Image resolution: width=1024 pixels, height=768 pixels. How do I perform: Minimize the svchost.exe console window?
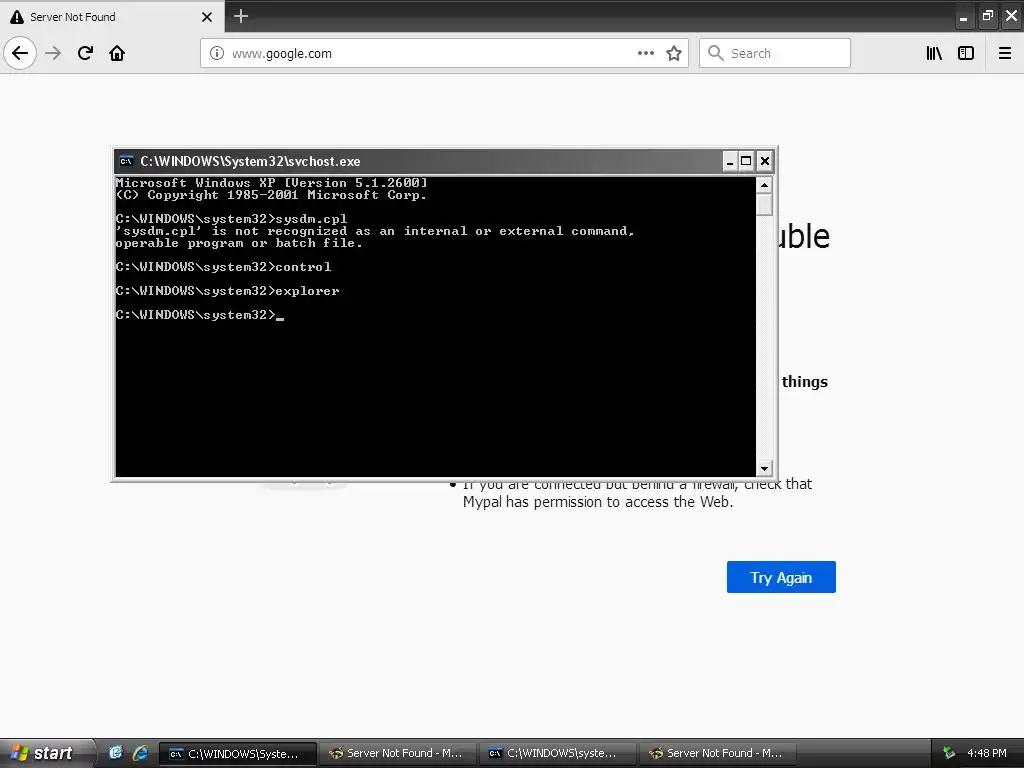point(729,161)
